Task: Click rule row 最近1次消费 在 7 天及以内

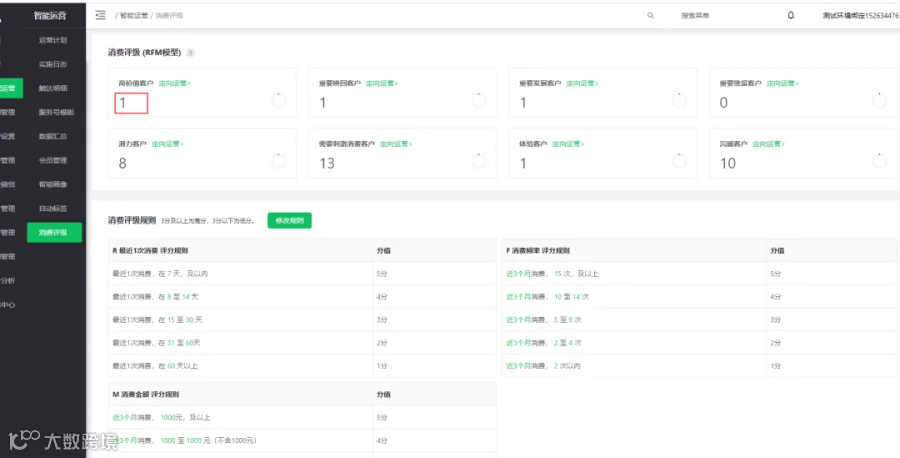Action: (302, 274)
